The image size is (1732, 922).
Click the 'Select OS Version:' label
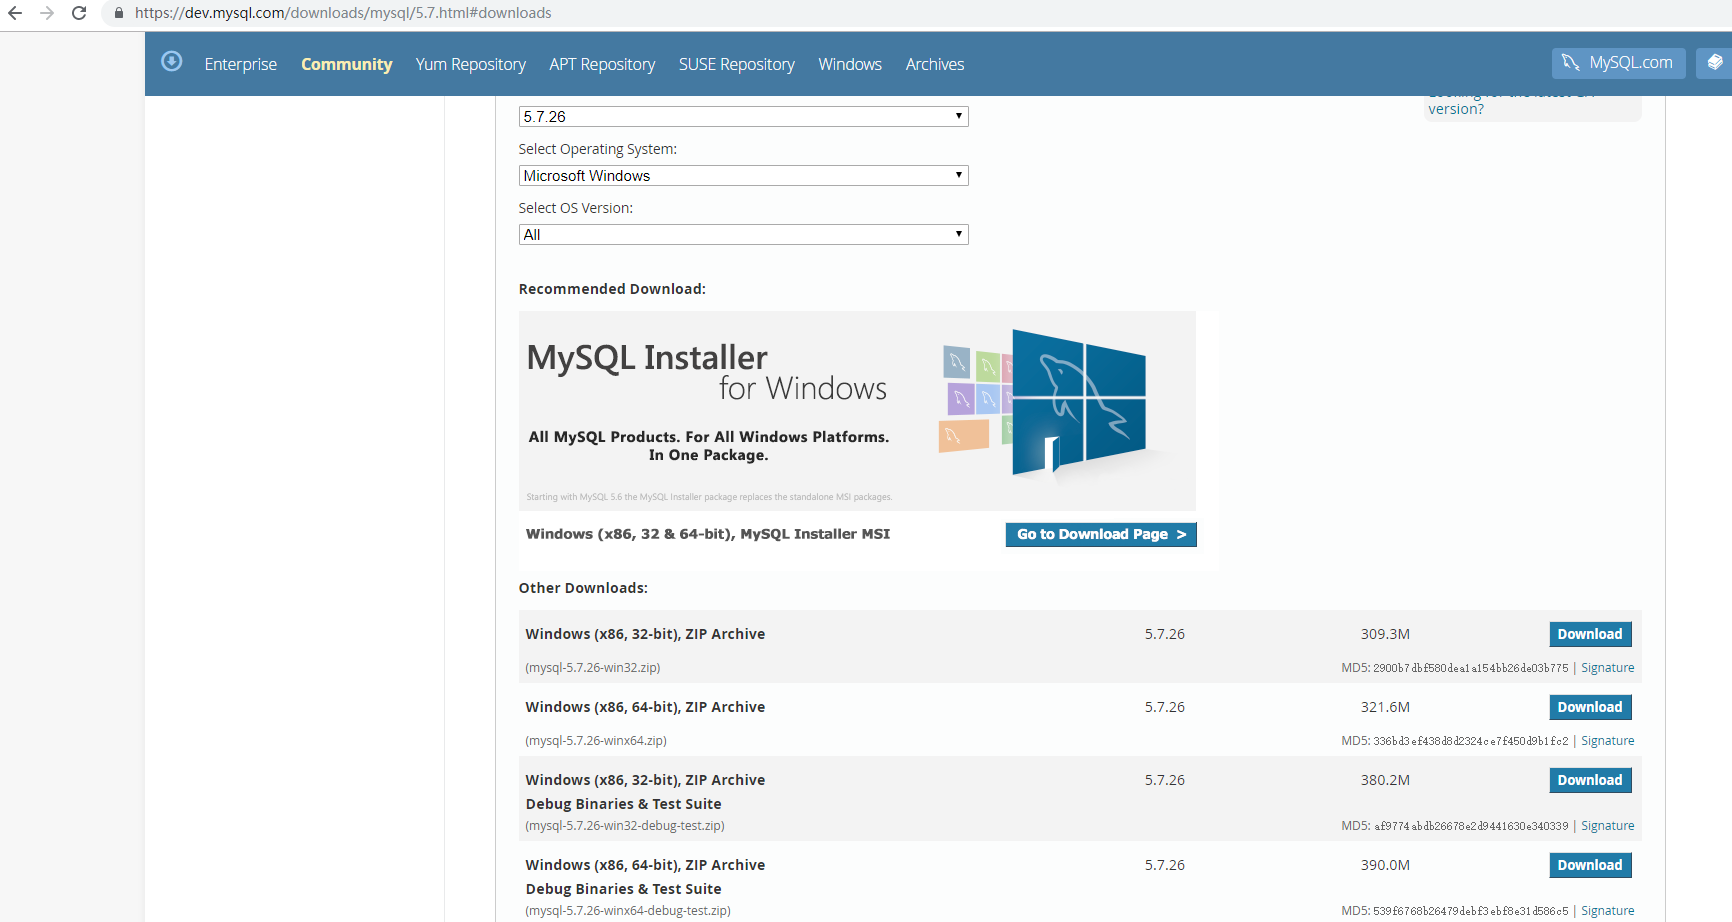(576, 208)
